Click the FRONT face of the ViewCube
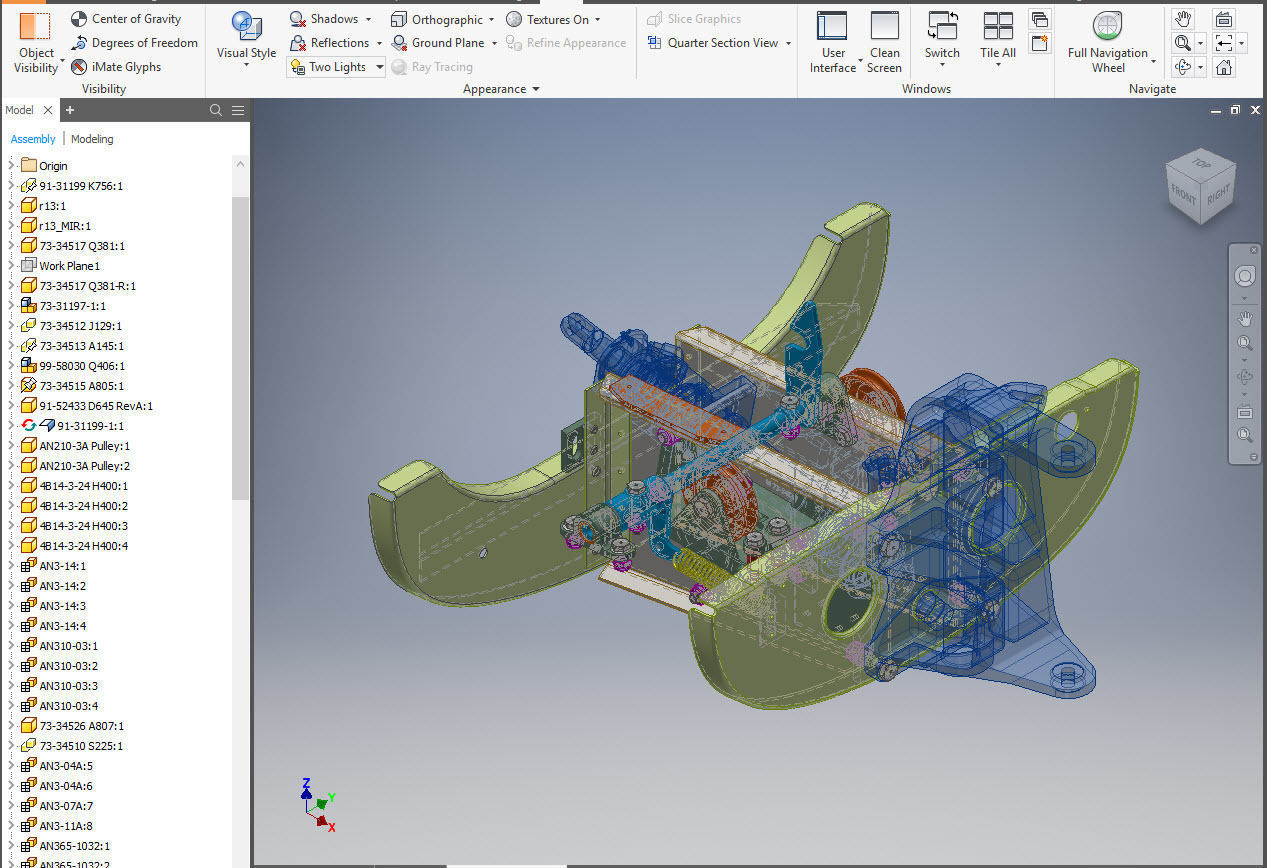The width and height of the screenshot is (1267, 868). pos(1184,196)
